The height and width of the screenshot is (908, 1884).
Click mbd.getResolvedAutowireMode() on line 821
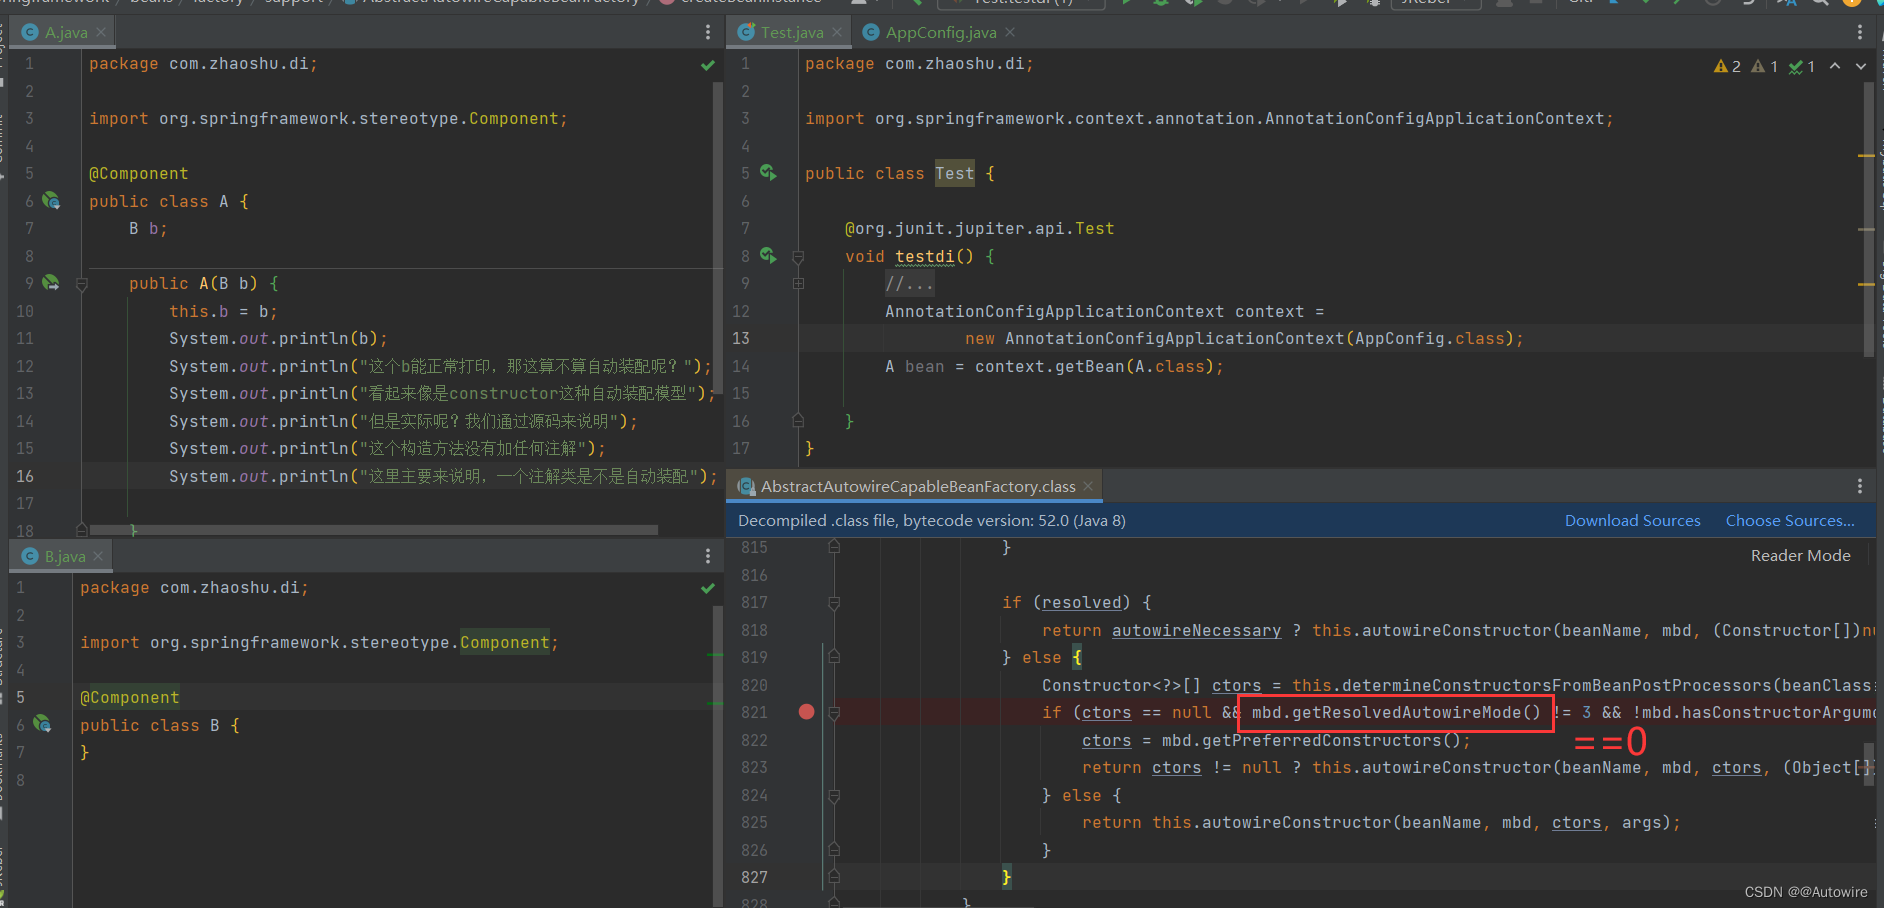[x=1396, y=712]
